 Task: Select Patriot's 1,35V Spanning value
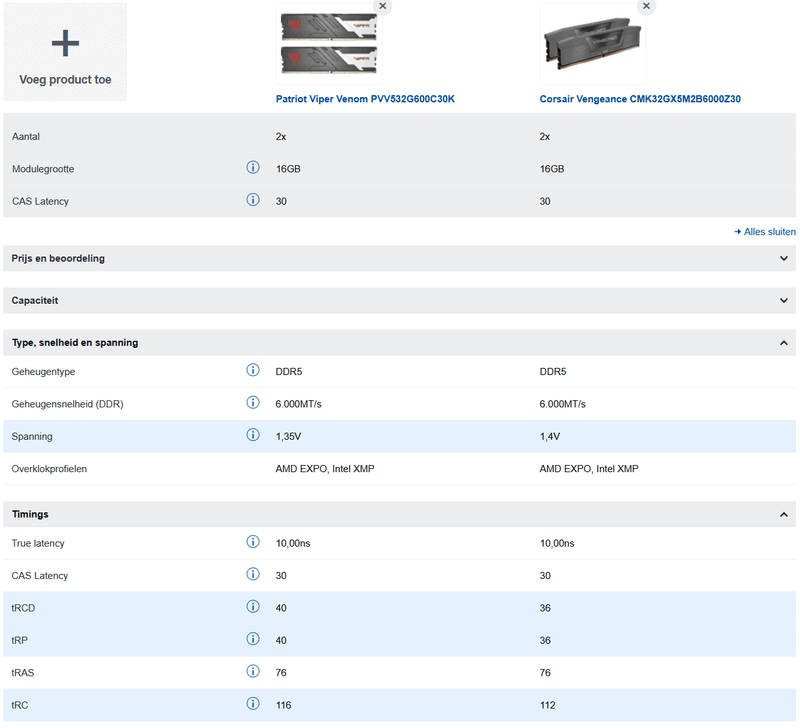288,437
